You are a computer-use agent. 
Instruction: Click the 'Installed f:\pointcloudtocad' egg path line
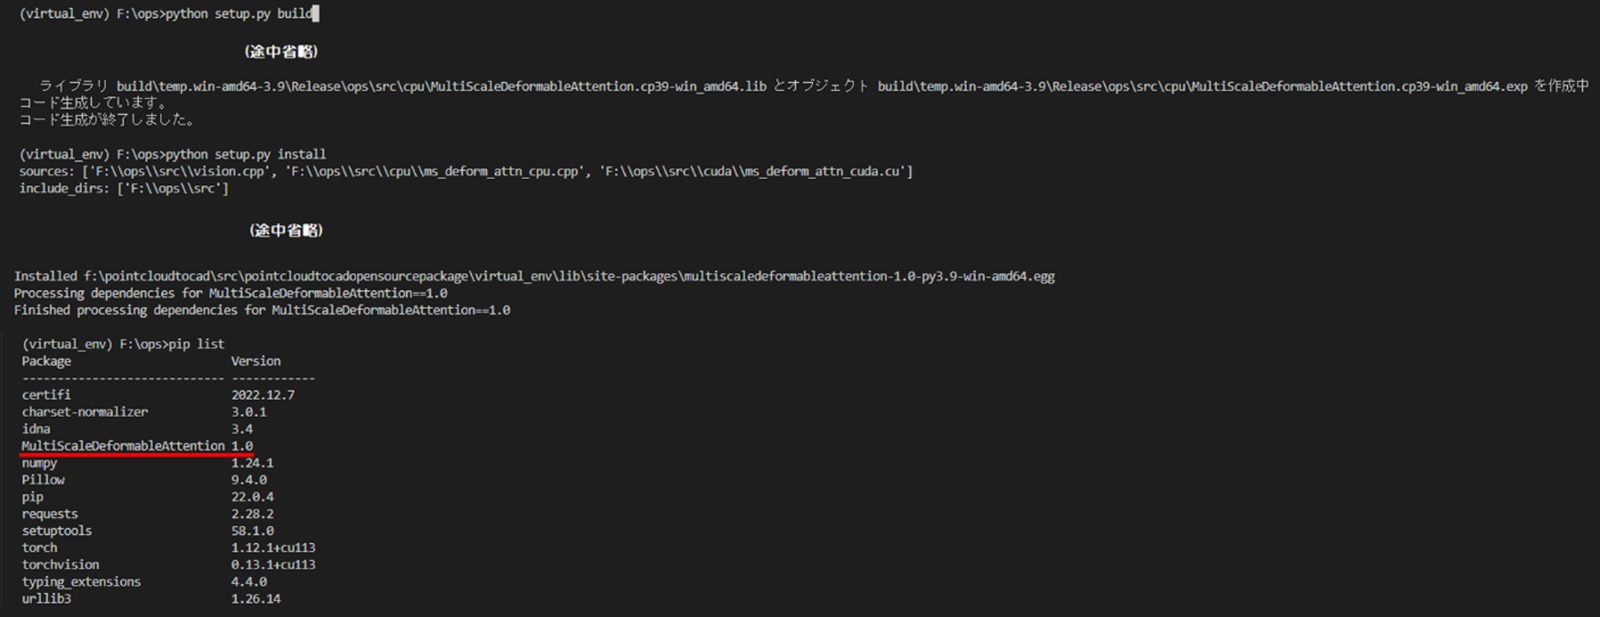pos(534,276)
